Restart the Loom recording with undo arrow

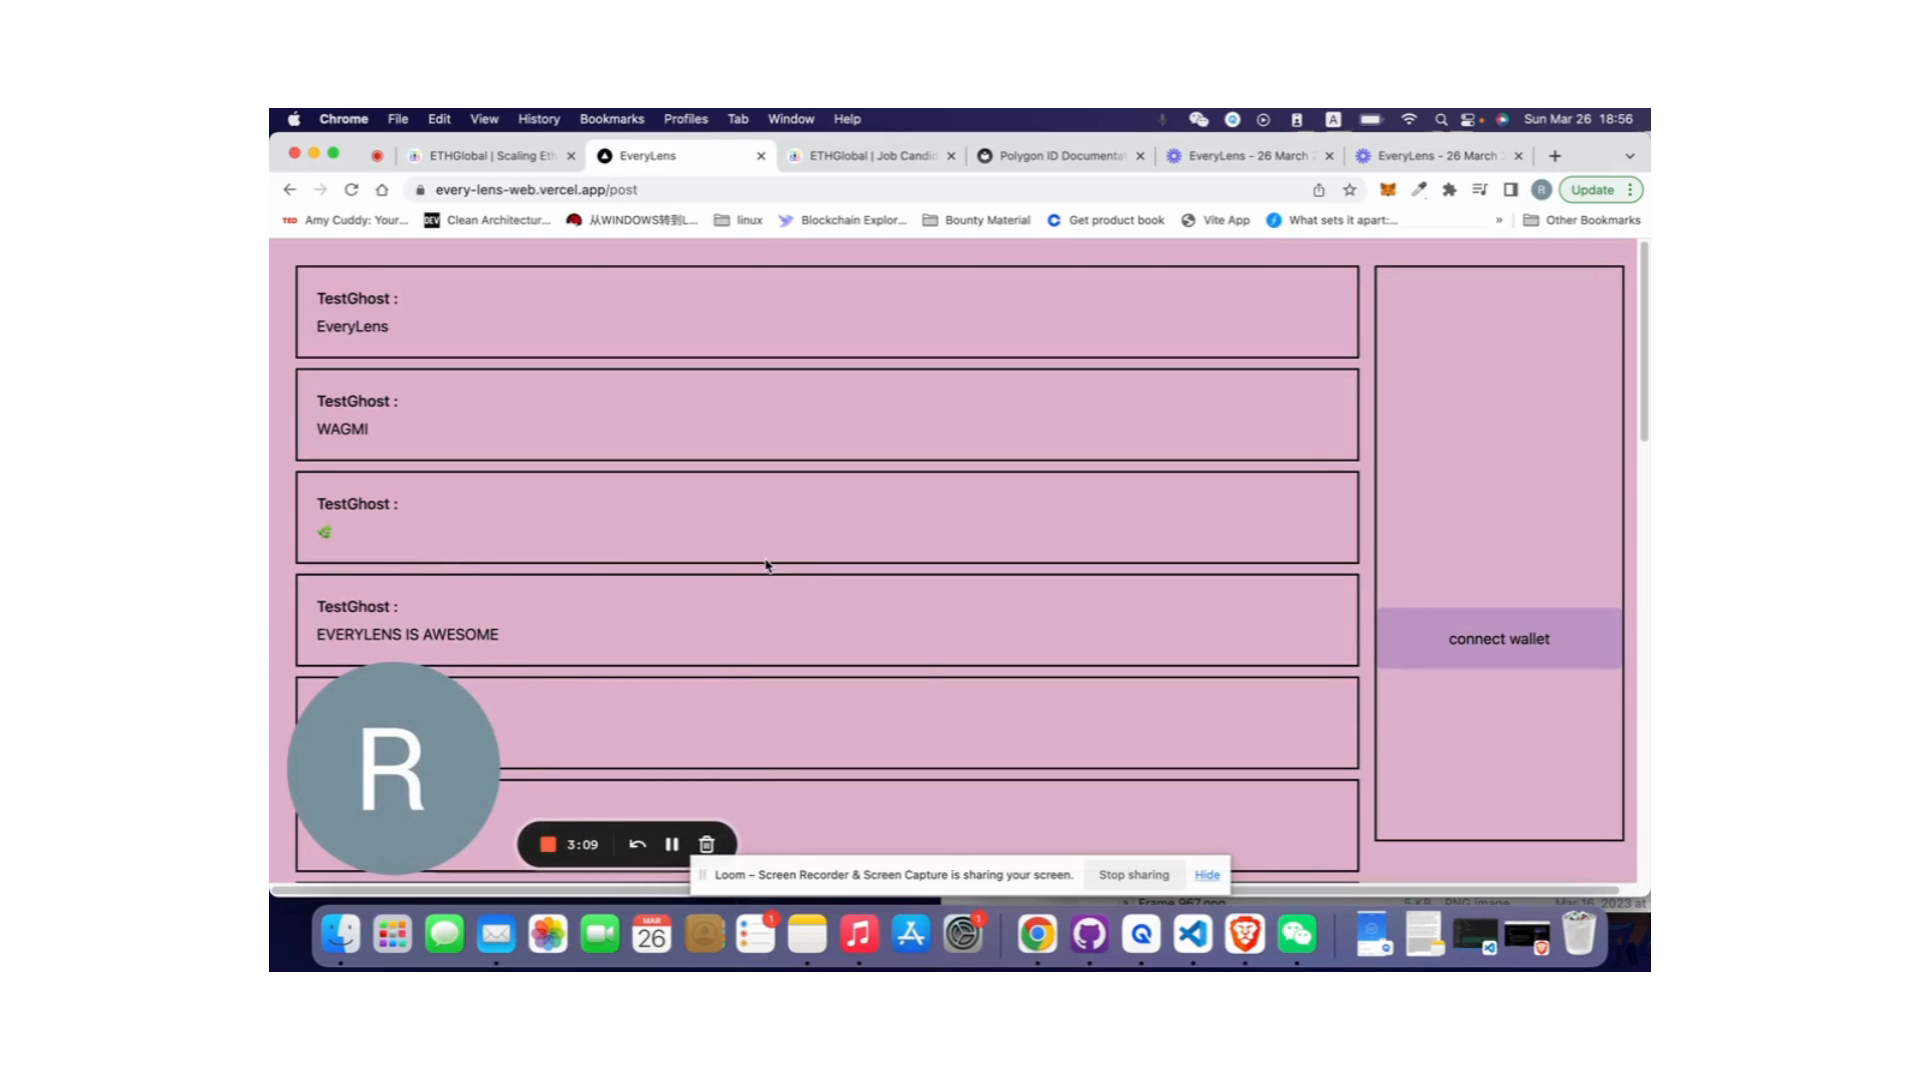click(637, 844)
